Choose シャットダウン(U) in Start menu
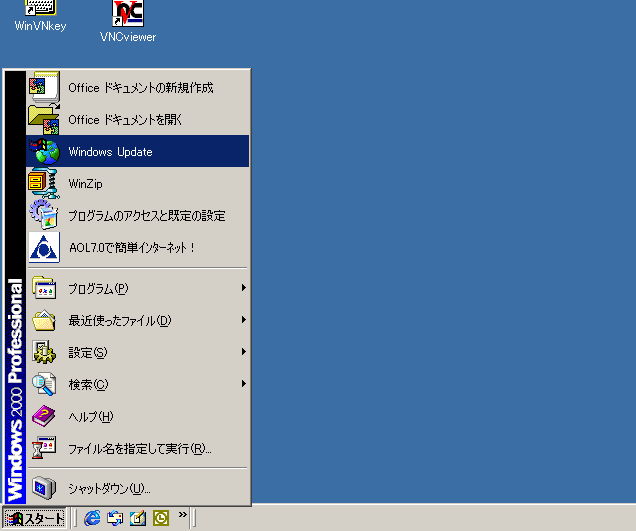The width and height of the screenshot is (636, 531). click(138, 488)
